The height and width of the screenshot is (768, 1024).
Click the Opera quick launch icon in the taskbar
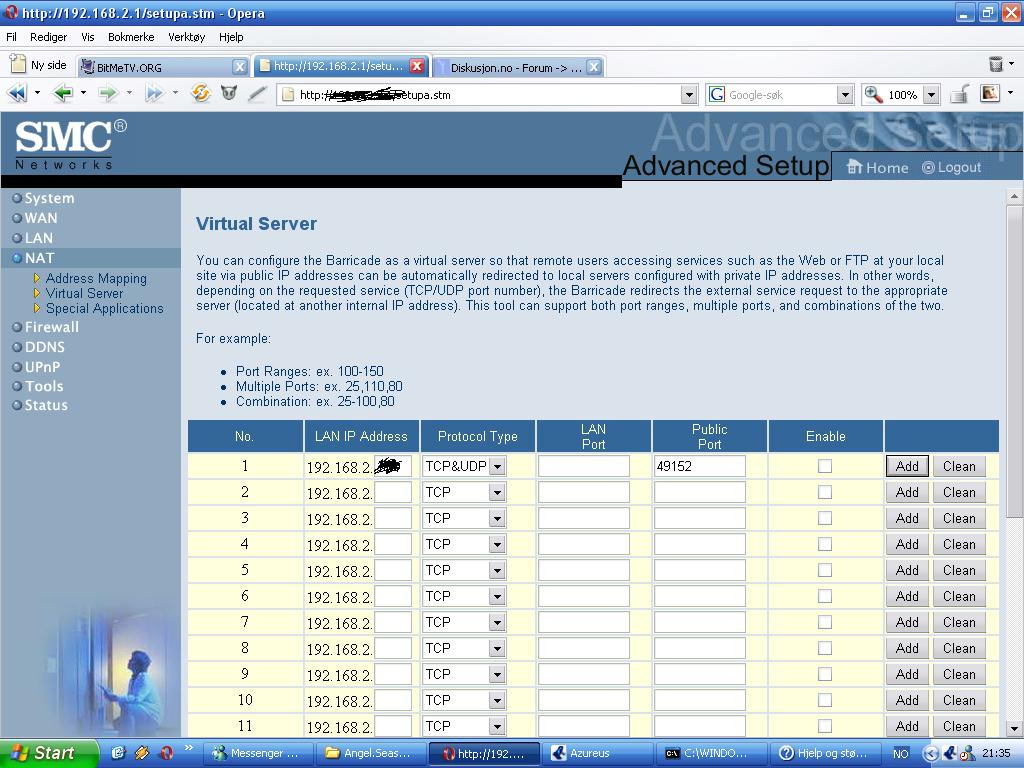click(166, 753)
